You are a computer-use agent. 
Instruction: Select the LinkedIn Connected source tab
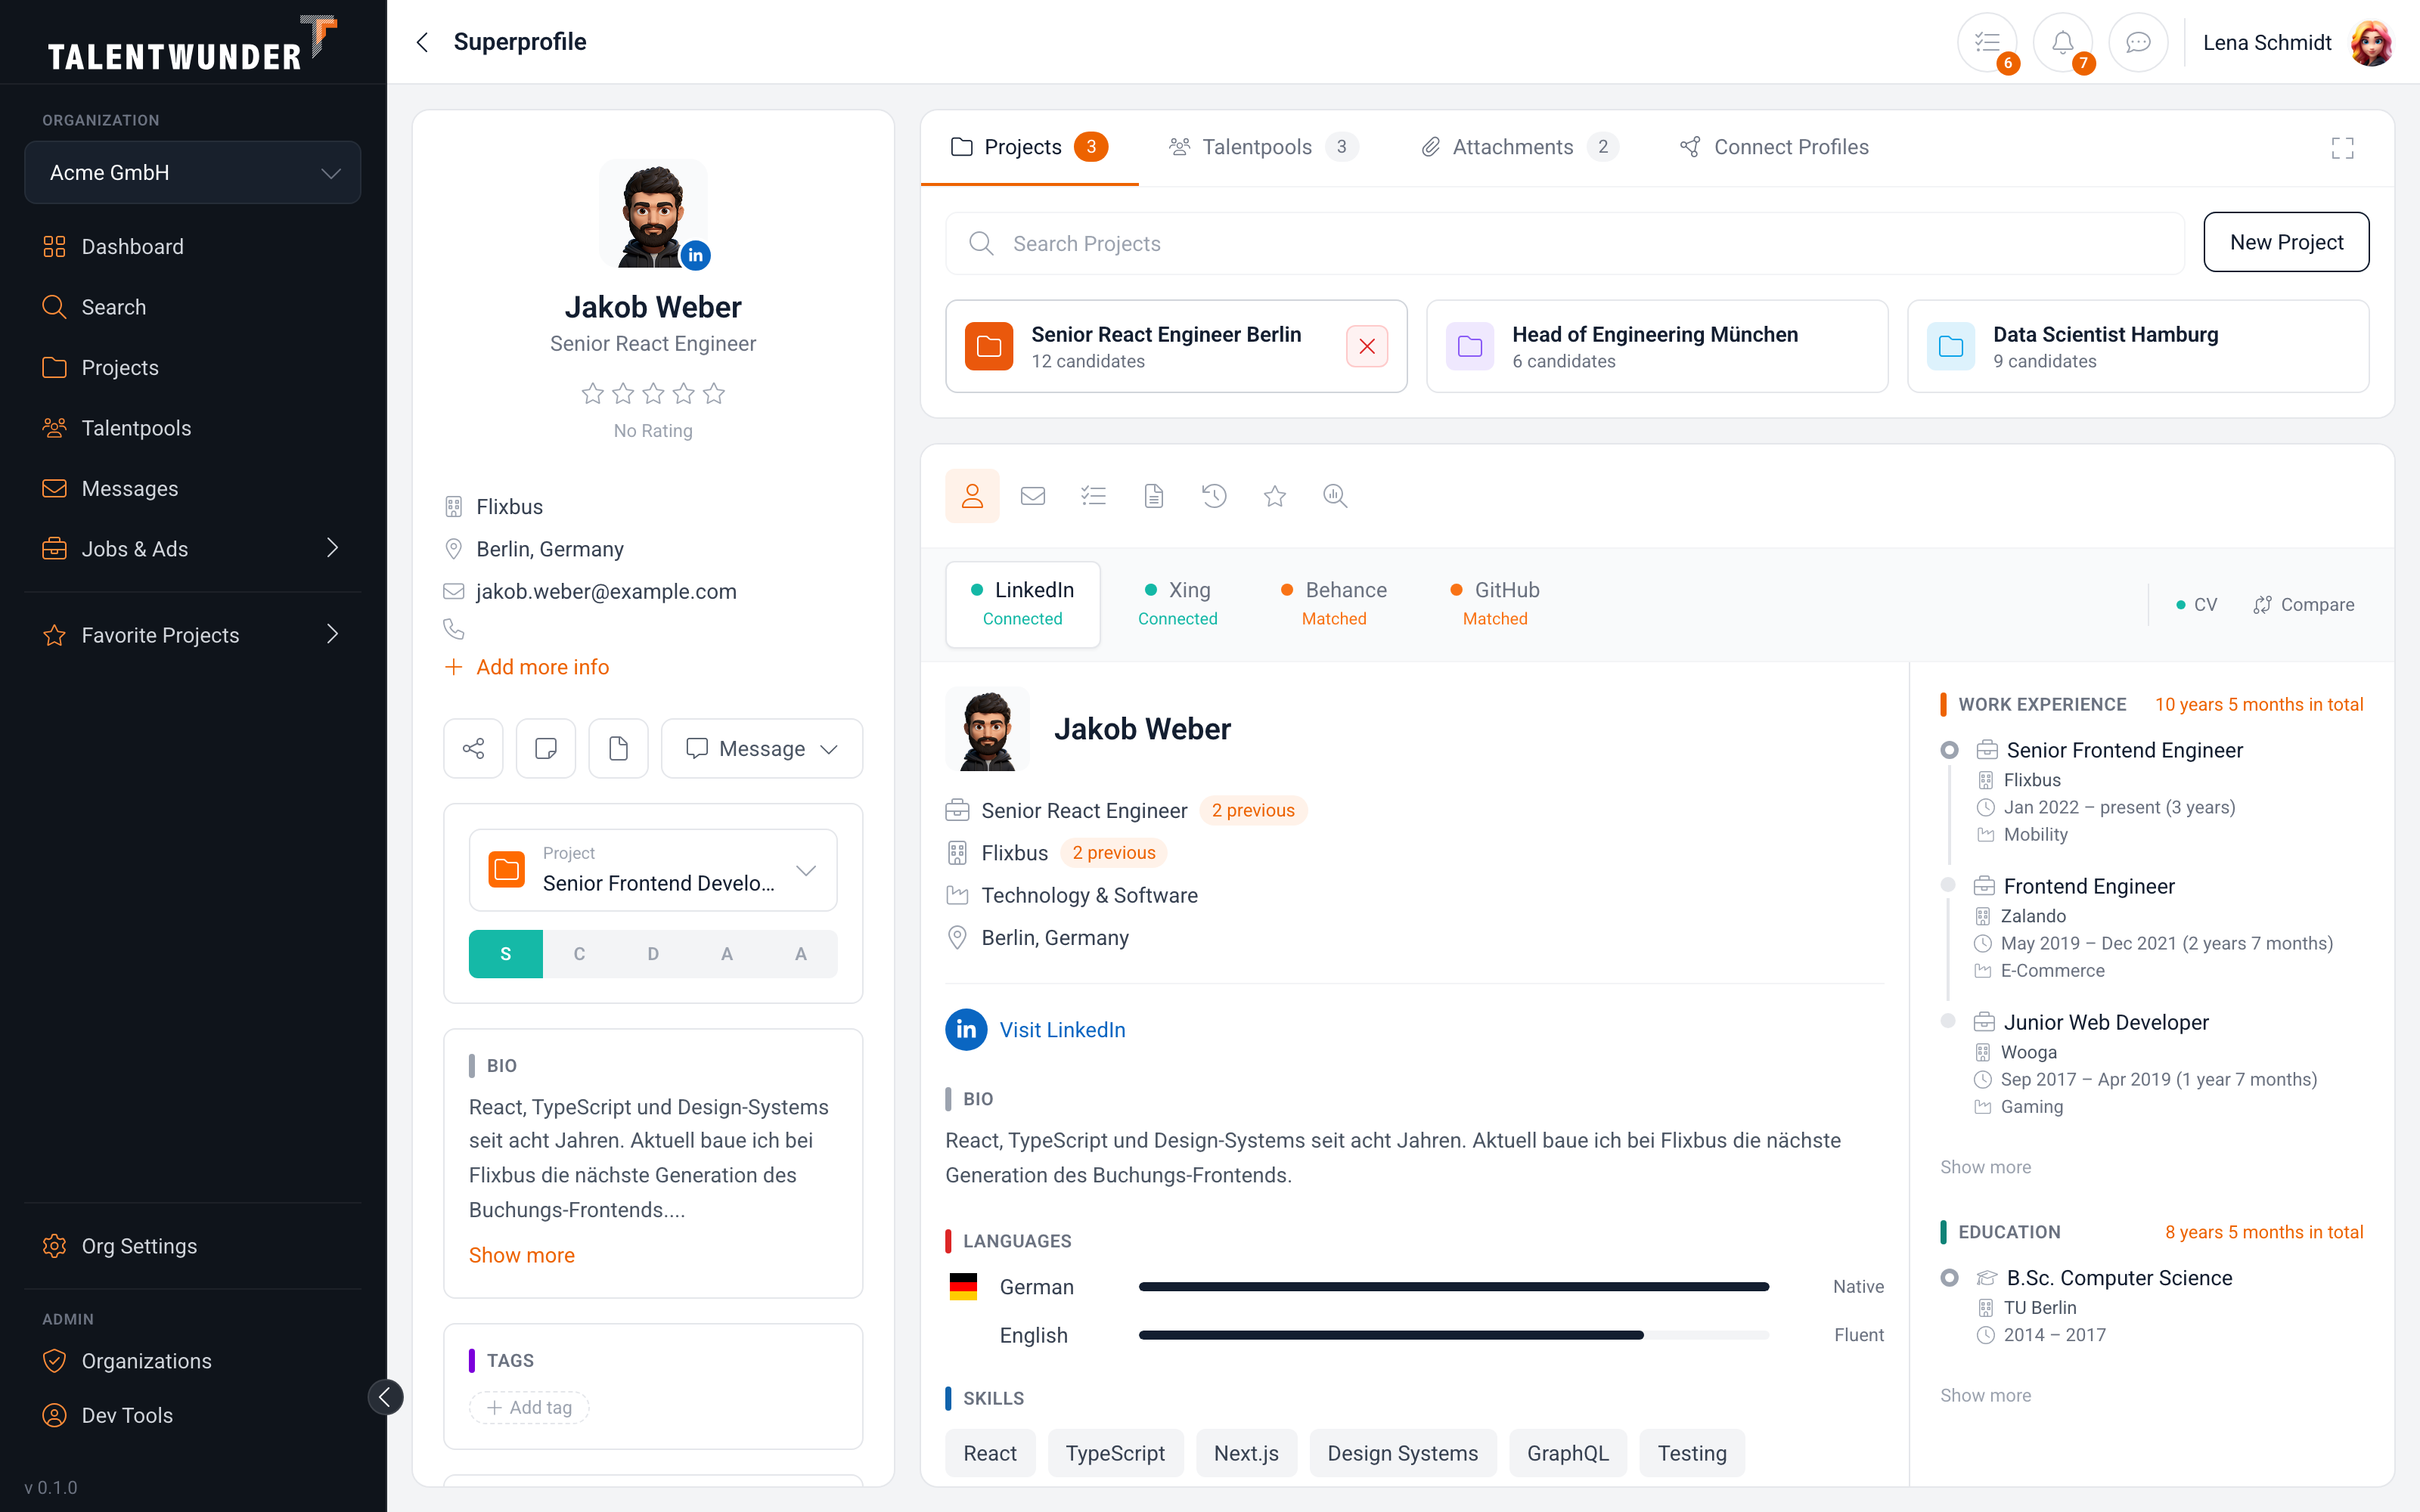(x=1023, y=604)
